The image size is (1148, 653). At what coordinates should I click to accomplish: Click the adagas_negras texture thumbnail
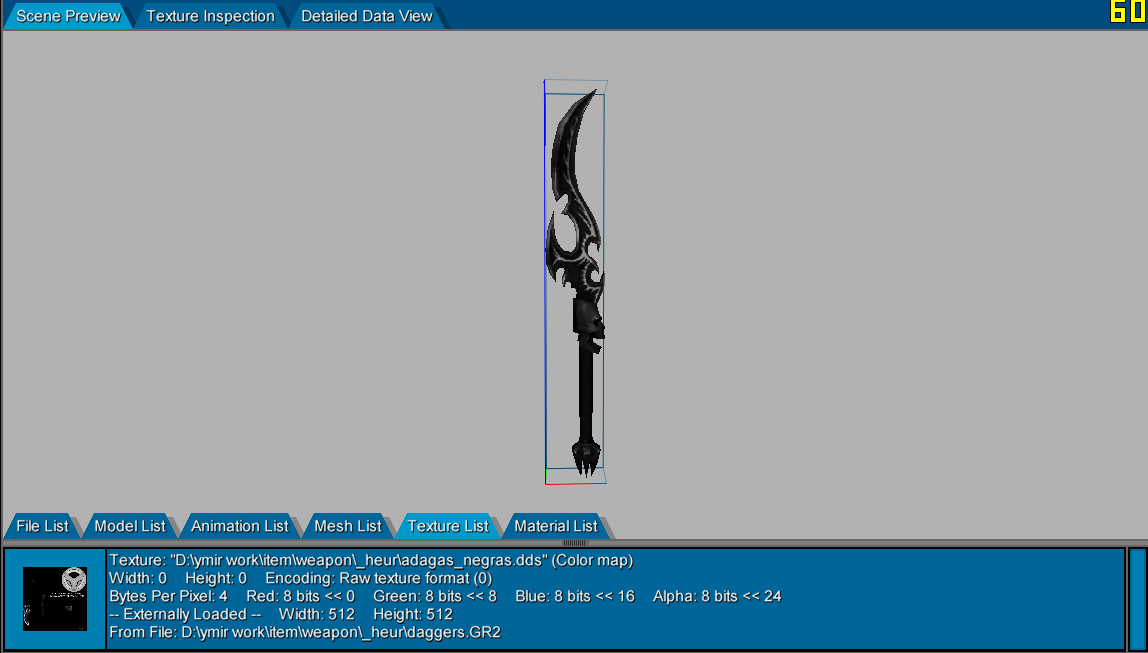click(x=55, y=599)
